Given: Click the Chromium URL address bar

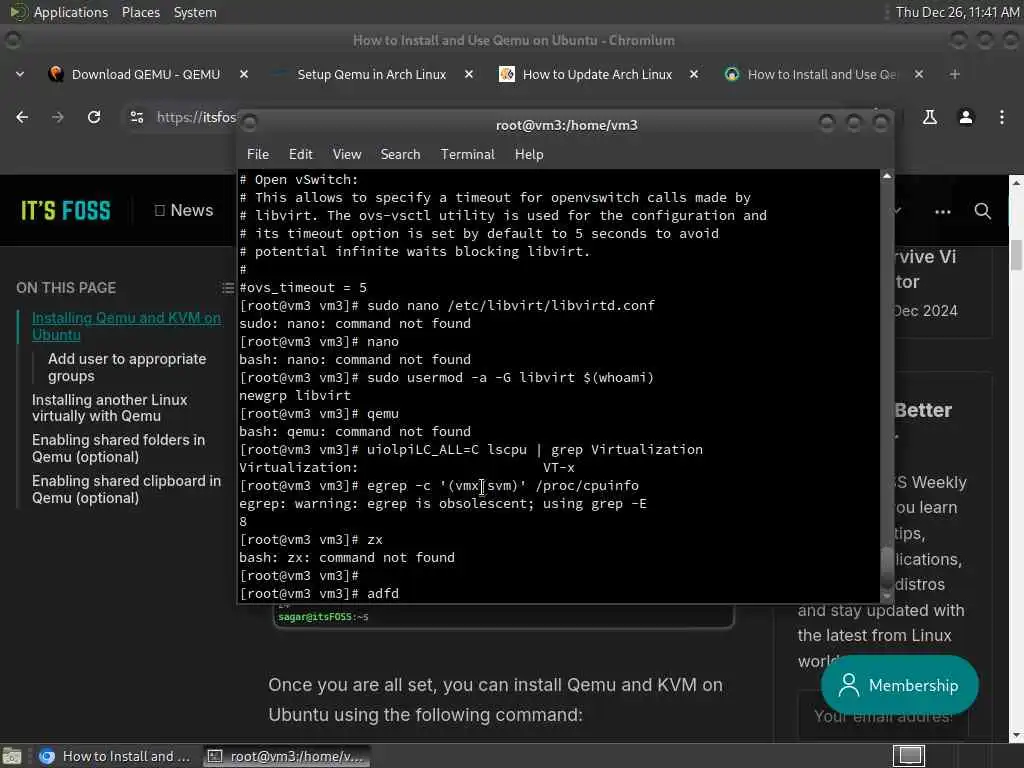Looking at the screenshot, I should coord(195,117).
